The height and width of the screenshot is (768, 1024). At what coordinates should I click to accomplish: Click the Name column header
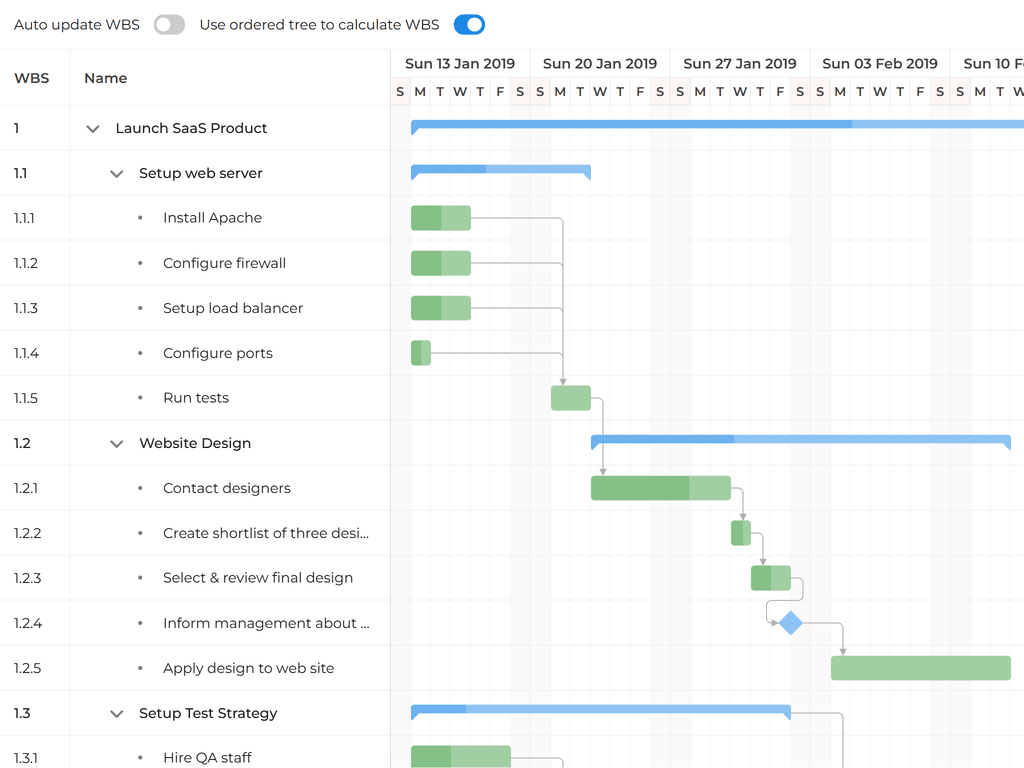[x=106, y=78]
